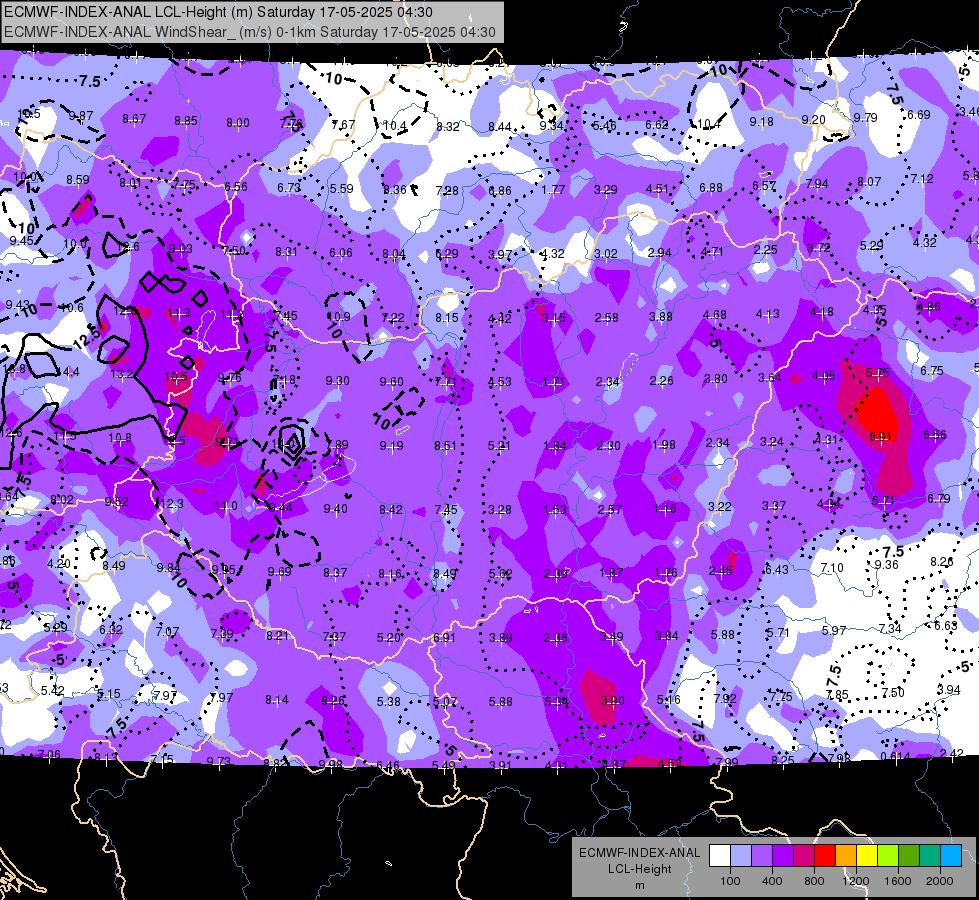Click the light lavender legend swatch
Viewport: 979px width, 900px height.
(x=741, y=856)
